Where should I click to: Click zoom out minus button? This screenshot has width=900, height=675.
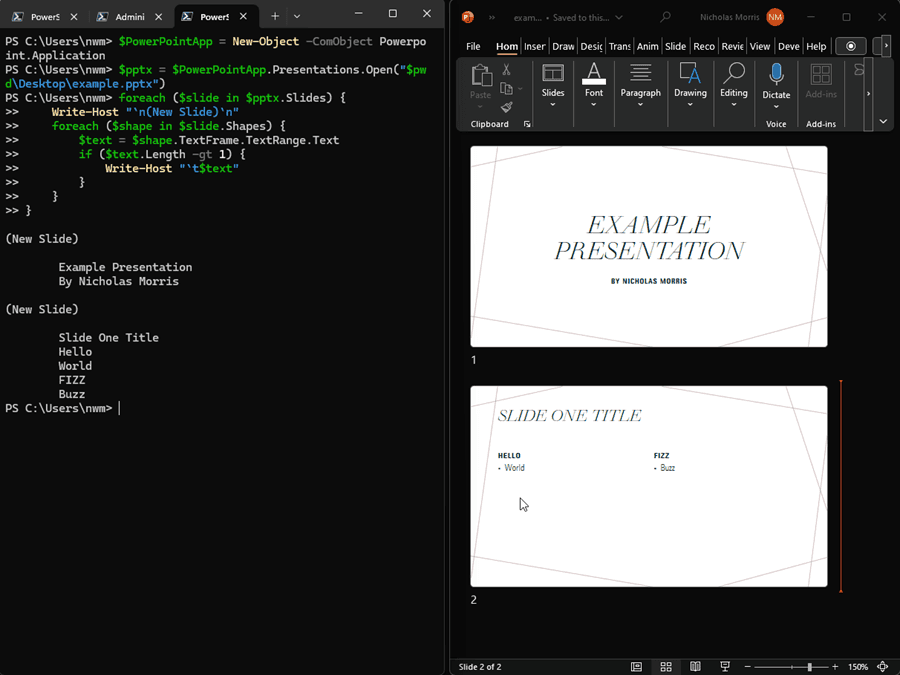tap(747, 666)
